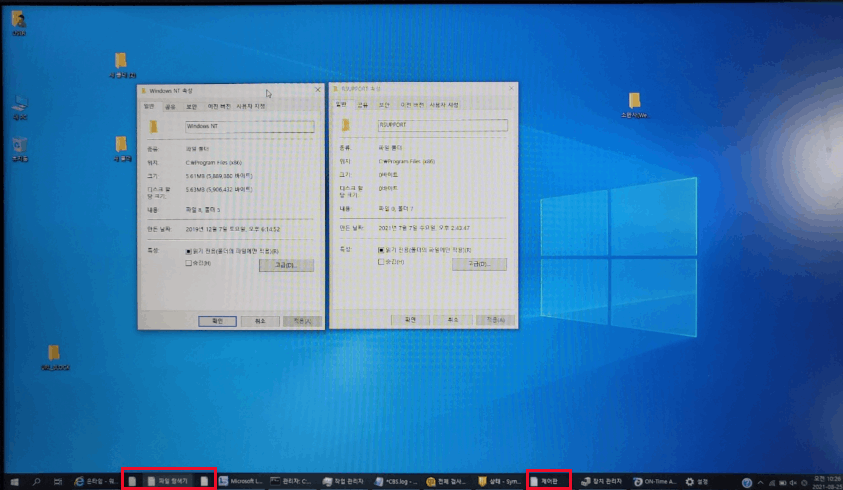This screenshot has height=490, width=843.
Task: Close the Windows NT properties dialog
Action: (317, 90)
